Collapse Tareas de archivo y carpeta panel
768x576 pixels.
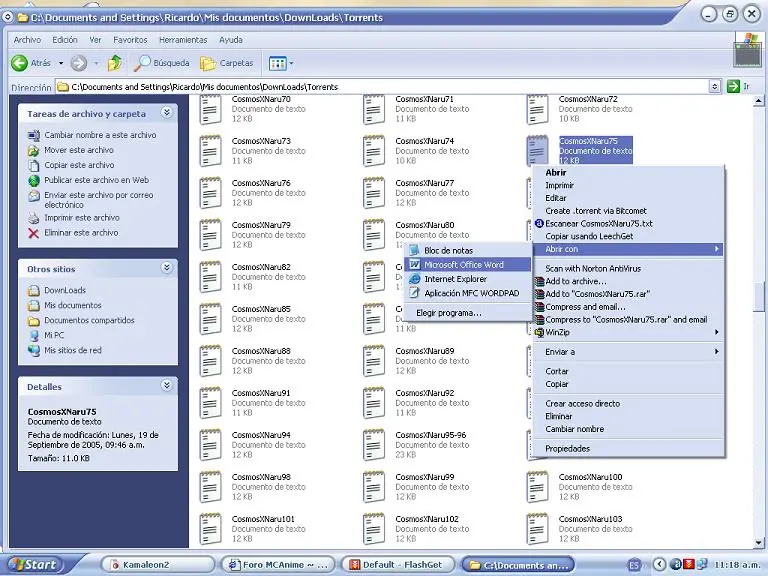point(167,113)
